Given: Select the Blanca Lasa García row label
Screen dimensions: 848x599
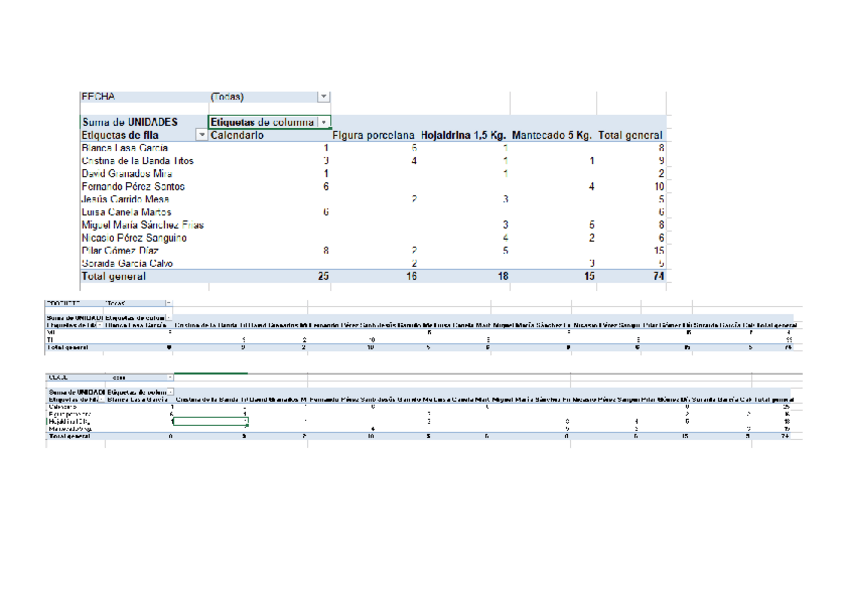Looking at the screenshot, I should click(x=124, y=148).
